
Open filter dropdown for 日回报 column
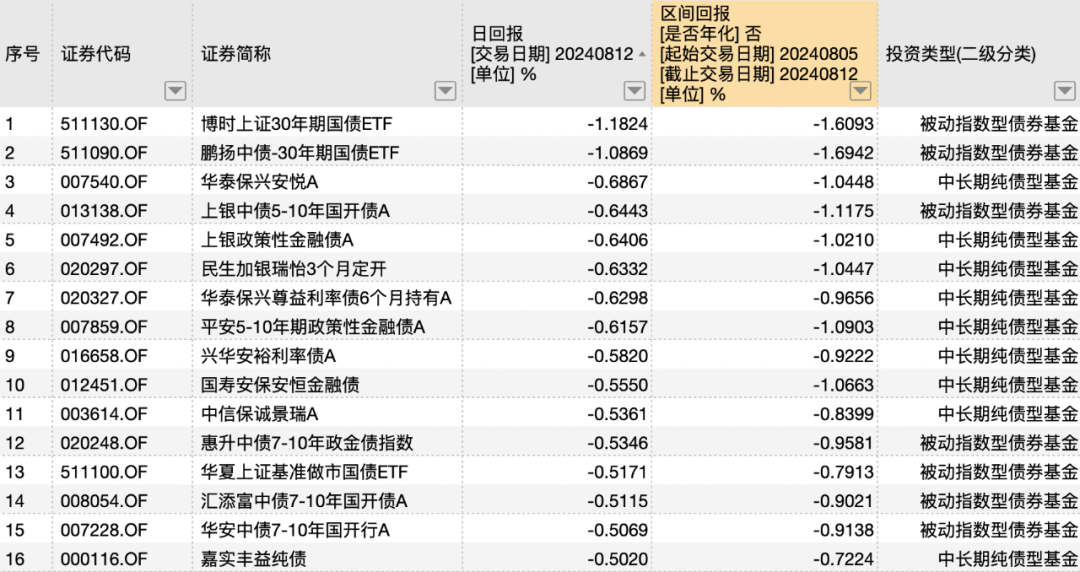[x=634, y=91]
